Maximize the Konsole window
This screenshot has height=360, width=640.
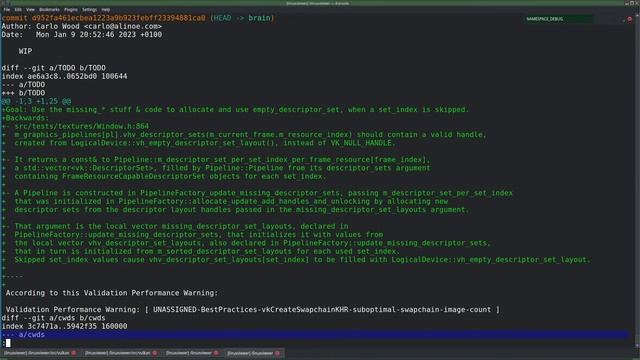pyautogui.click(x=632, y=3)
